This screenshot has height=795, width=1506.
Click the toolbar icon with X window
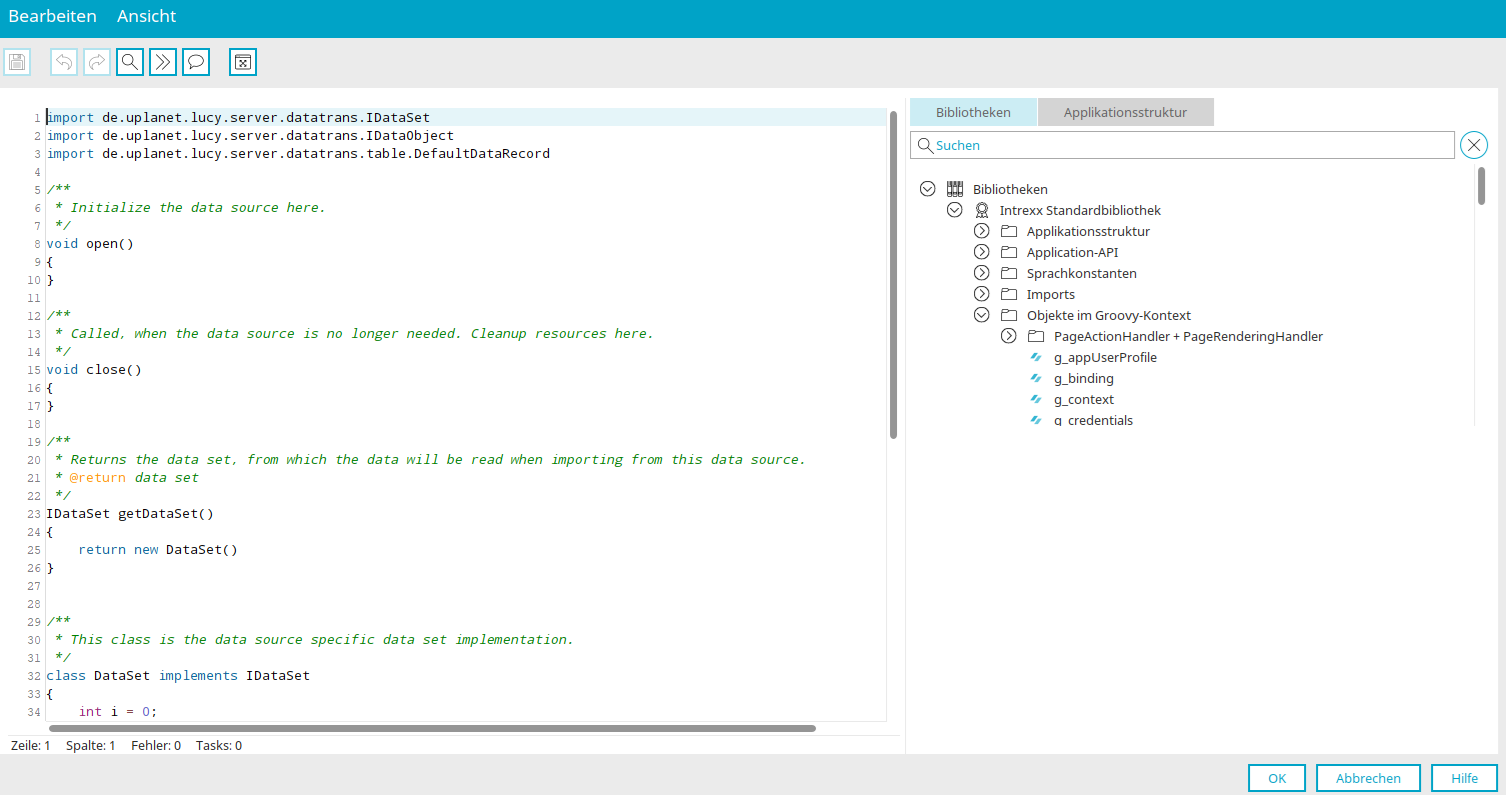click(243, 62)
